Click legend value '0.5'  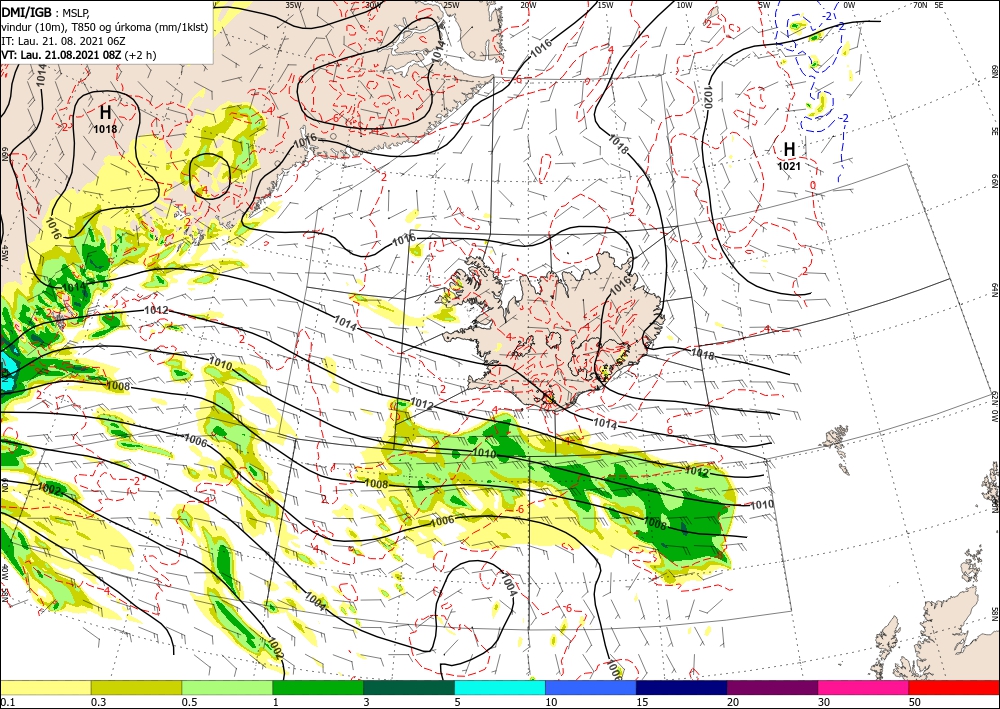tap(189, 703)
